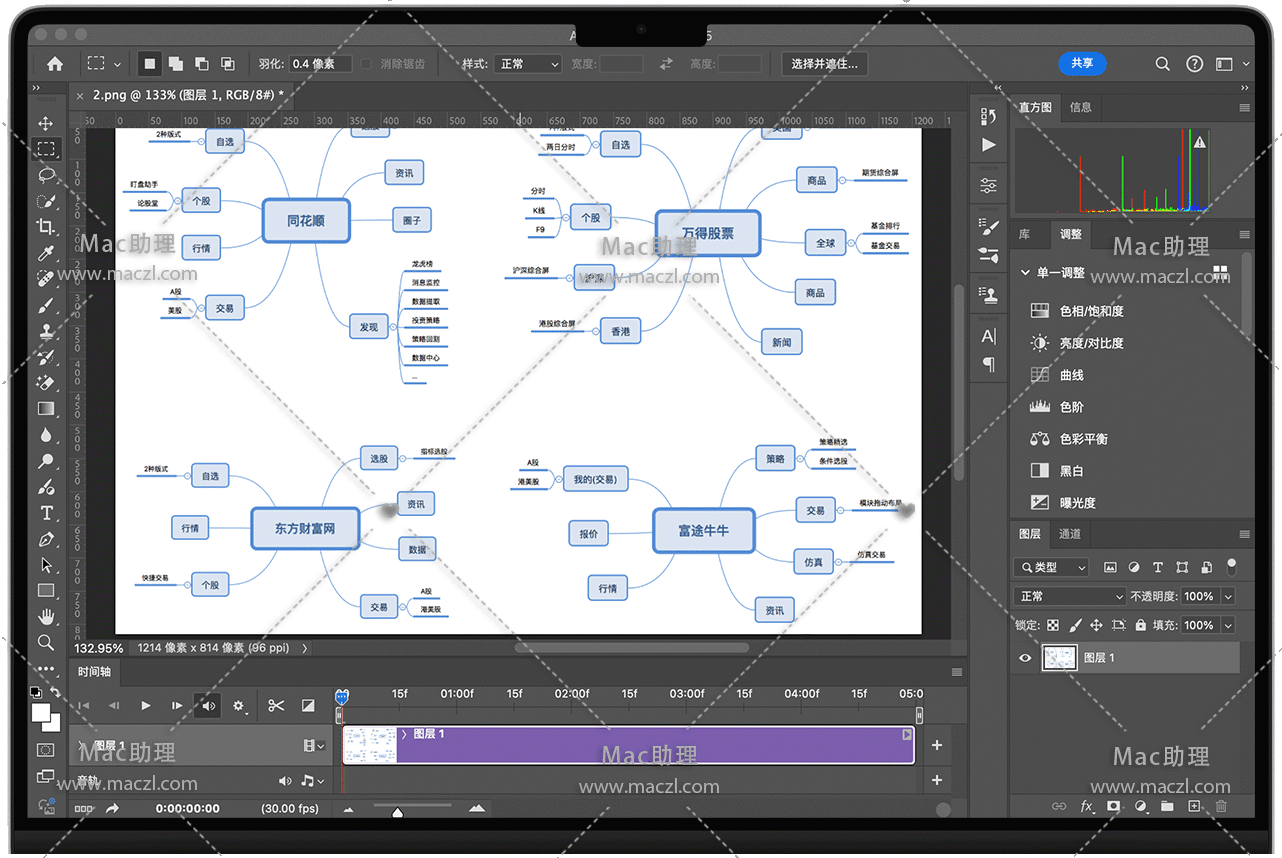Toggle the layer filter switch on or off
1282x858 pixels.
1232,566
